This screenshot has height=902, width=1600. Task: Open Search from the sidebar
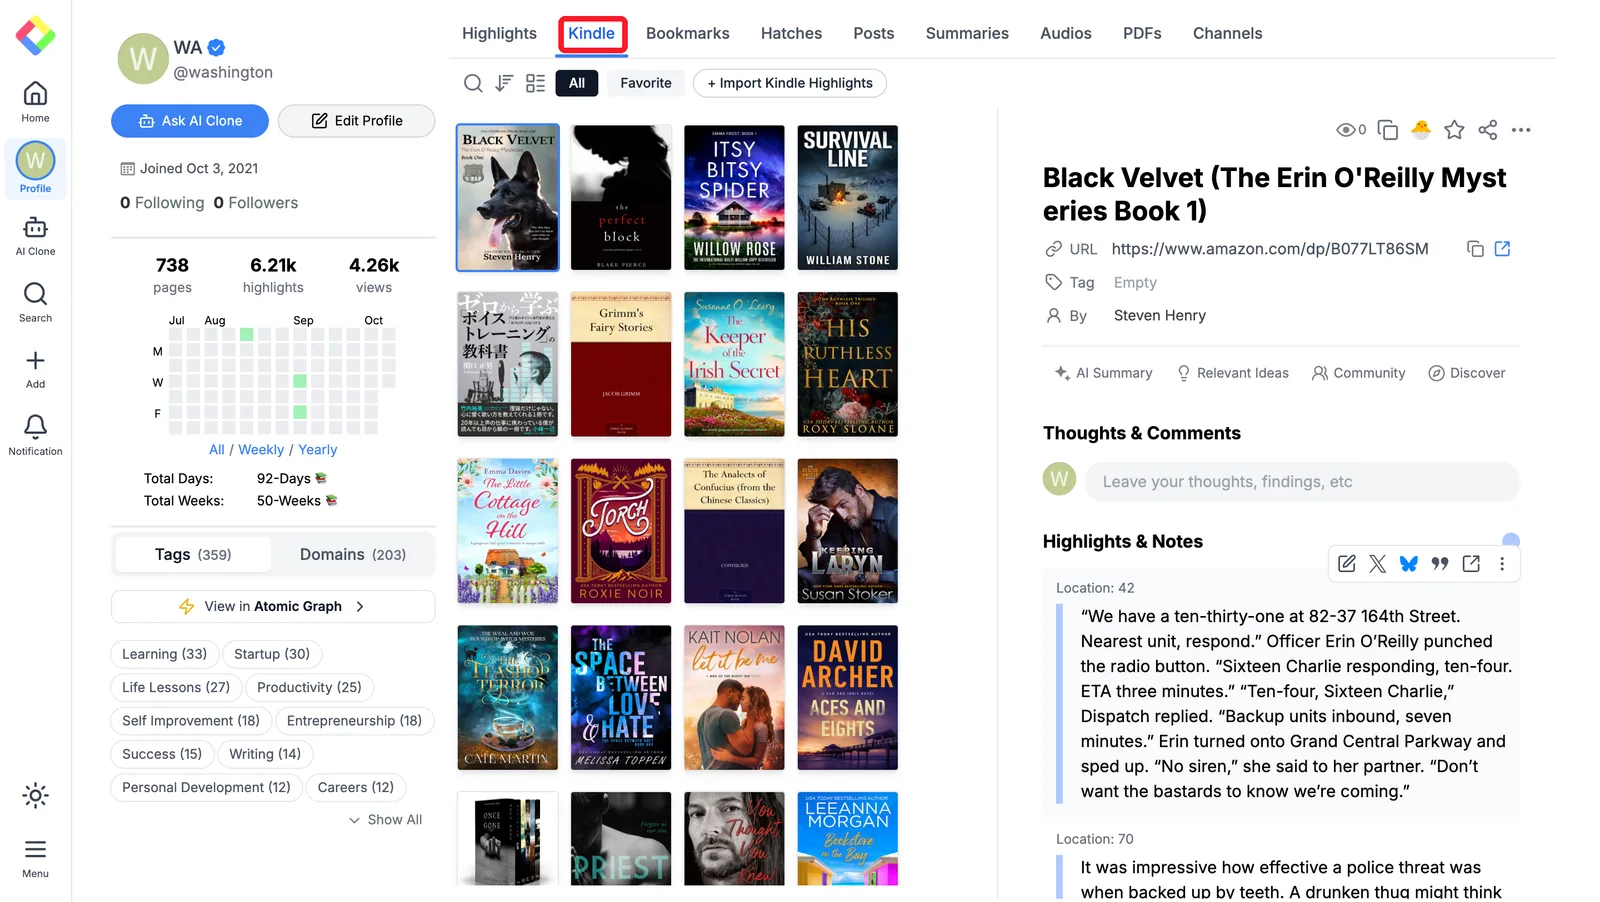35,302
